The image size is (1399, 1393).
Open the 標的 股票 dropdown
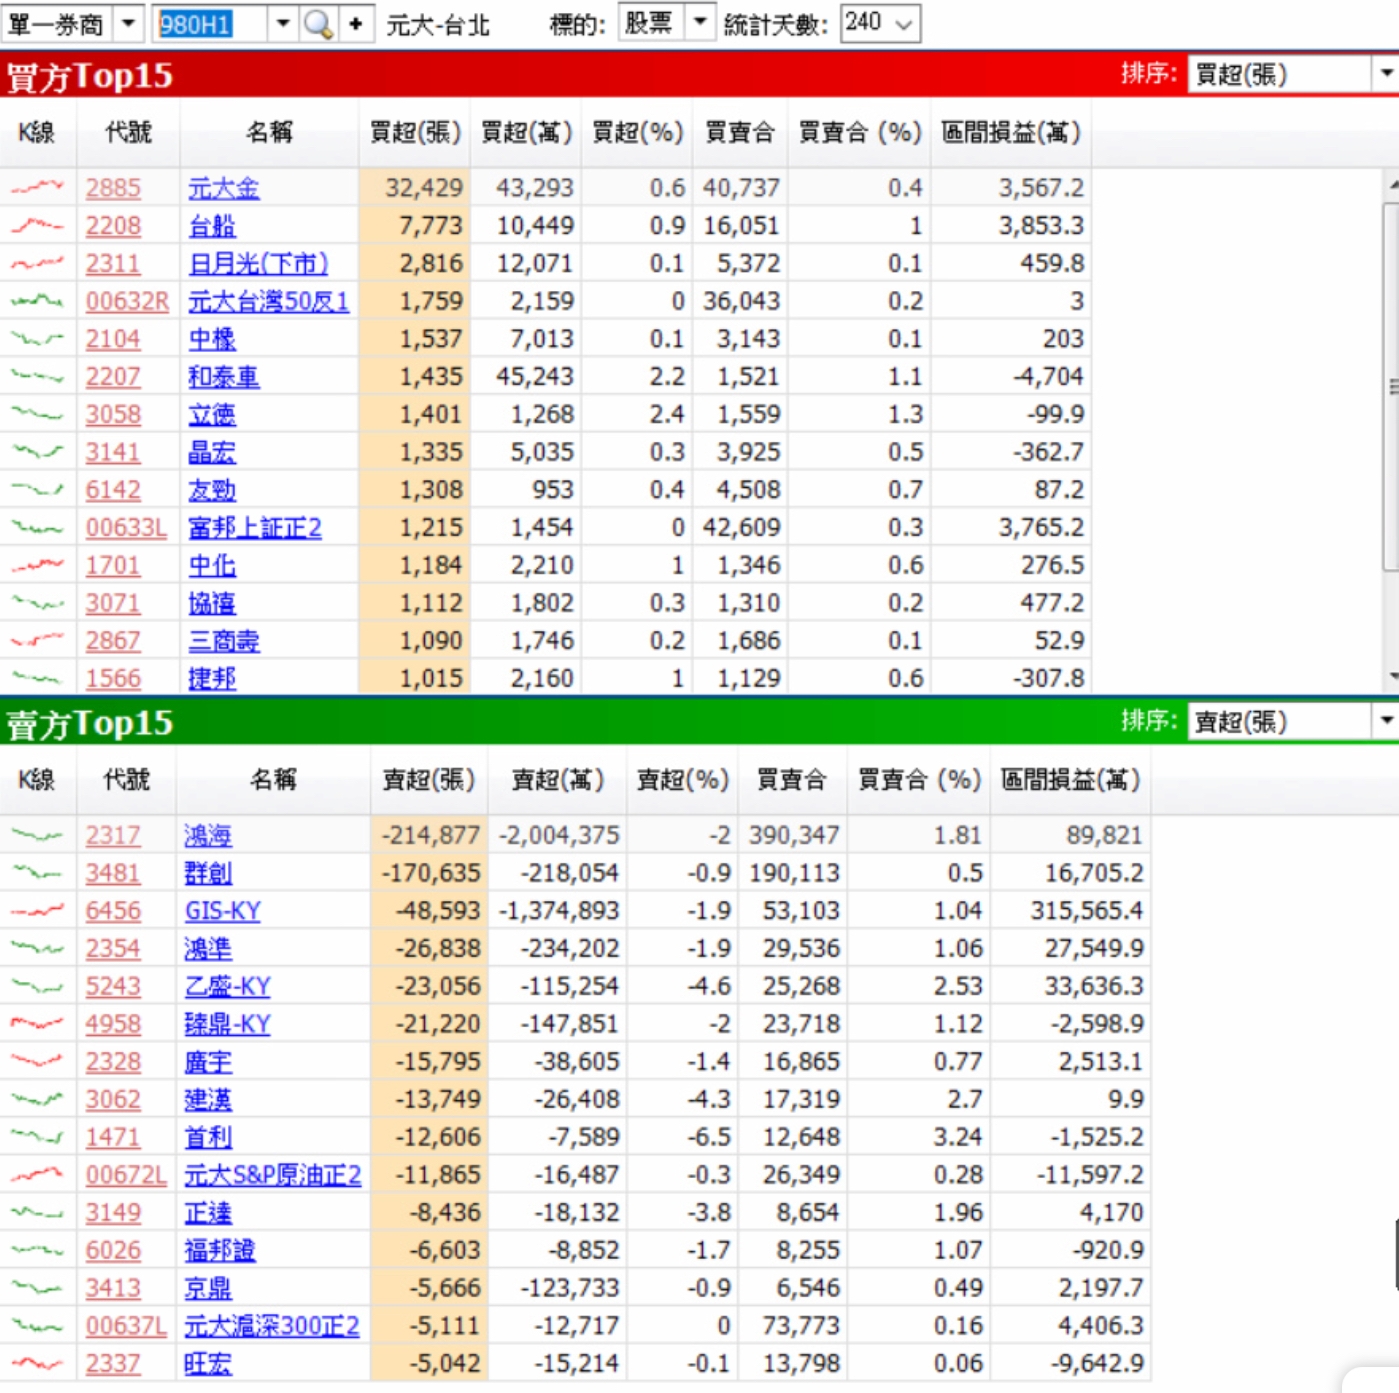(x=700, y=22)
